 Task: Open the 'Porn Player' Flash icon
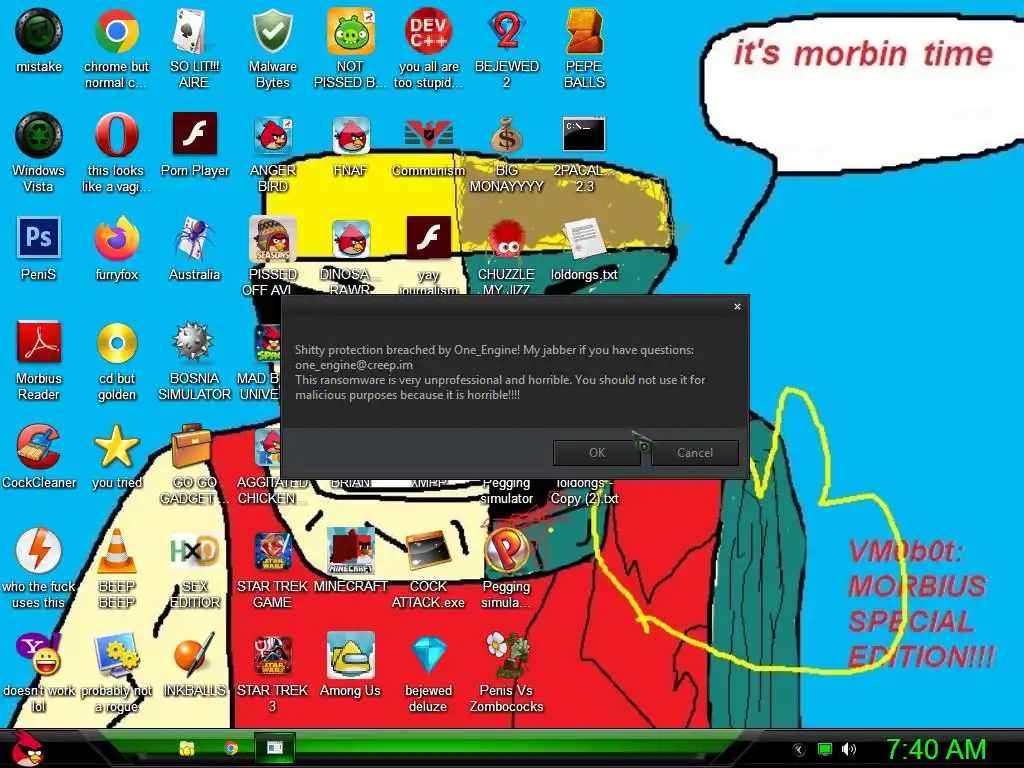click(195, 134)
